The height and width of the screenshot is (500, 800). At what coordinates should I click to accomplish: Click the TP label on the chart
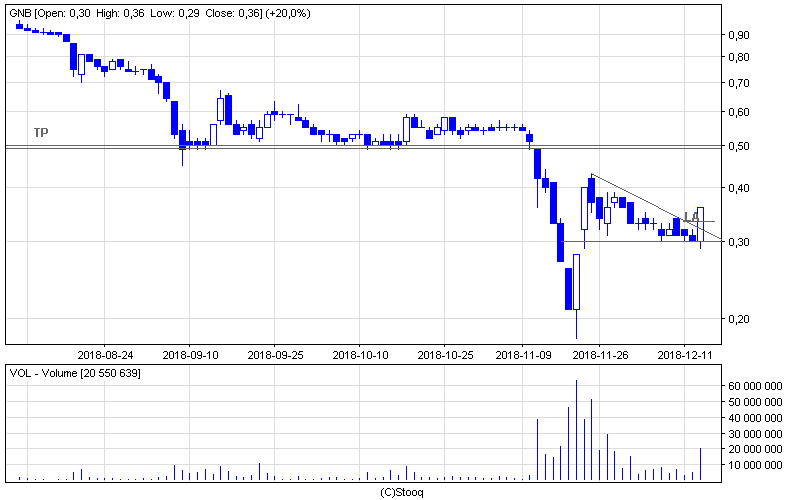pos(41,133)
